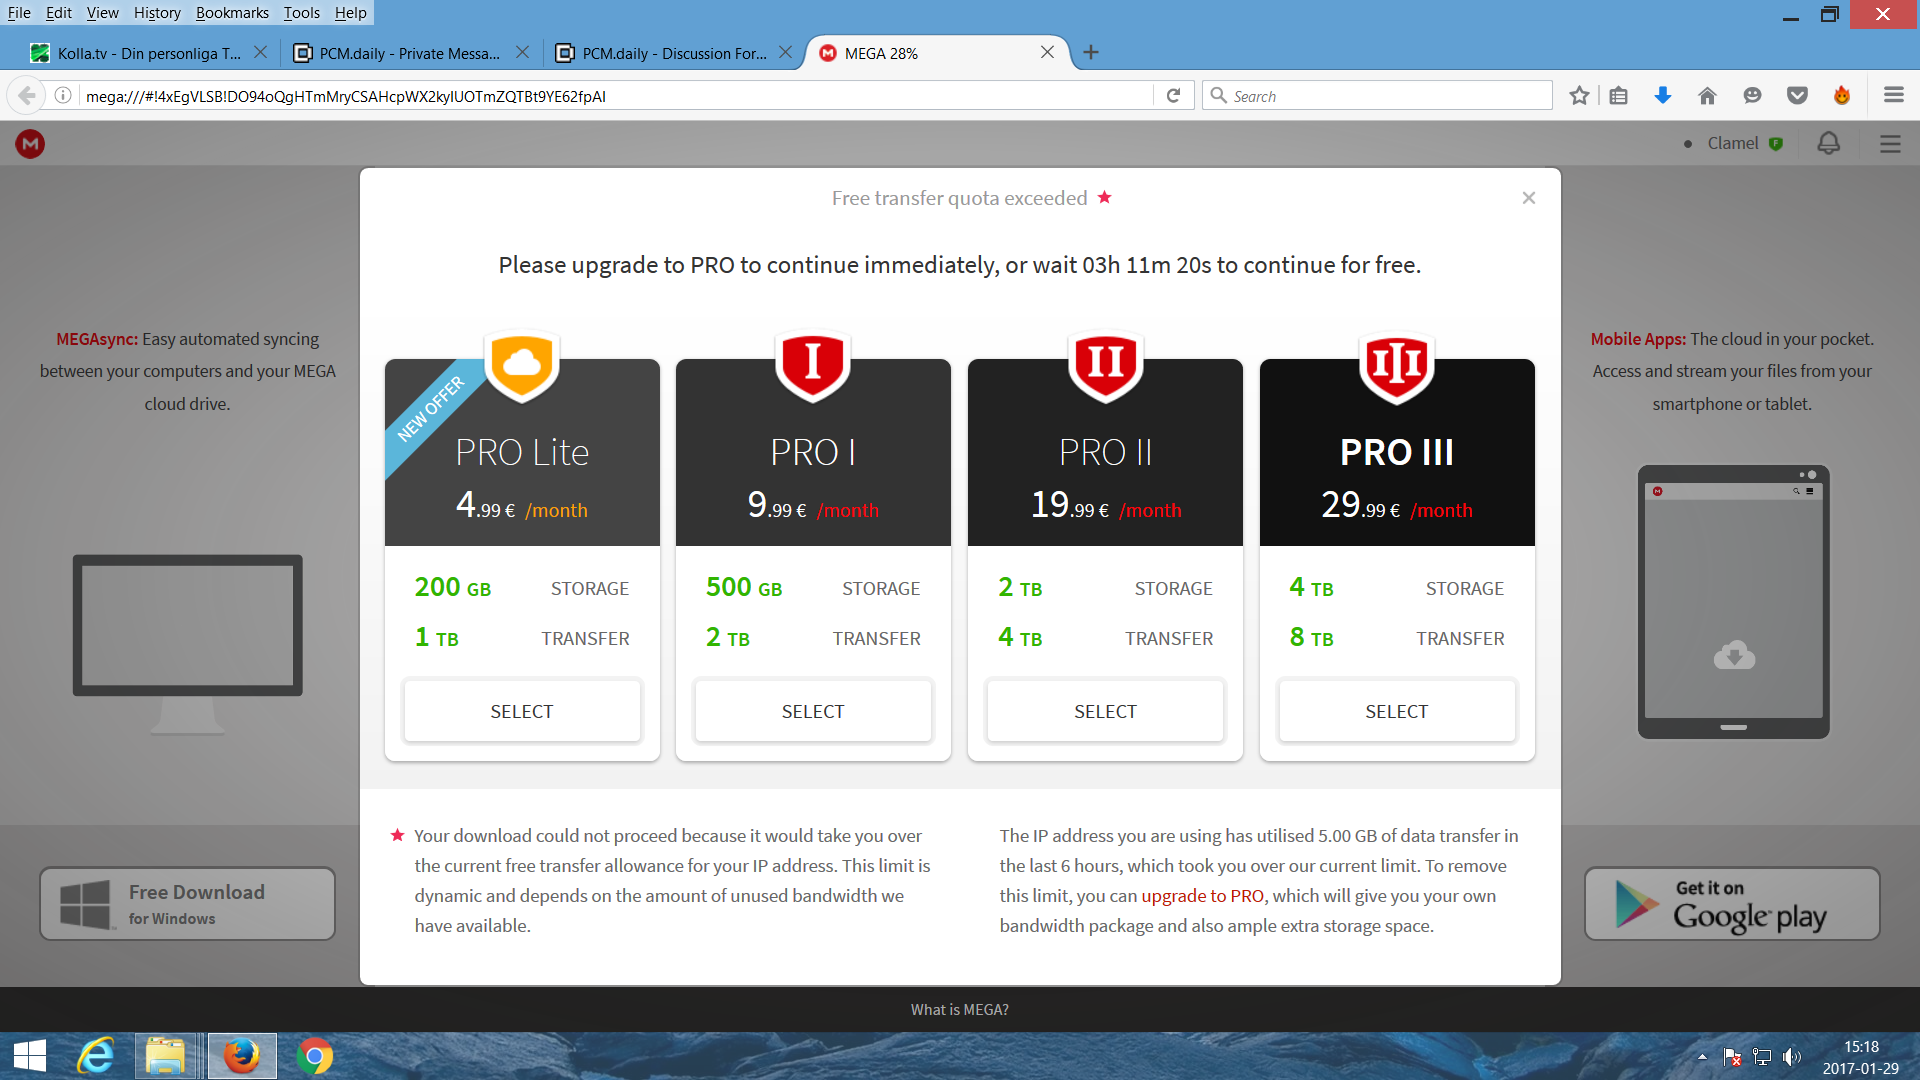This screenshot has width=1920, height=1080.
Task: Bookmark this page with star icon
Action: 1579,96
